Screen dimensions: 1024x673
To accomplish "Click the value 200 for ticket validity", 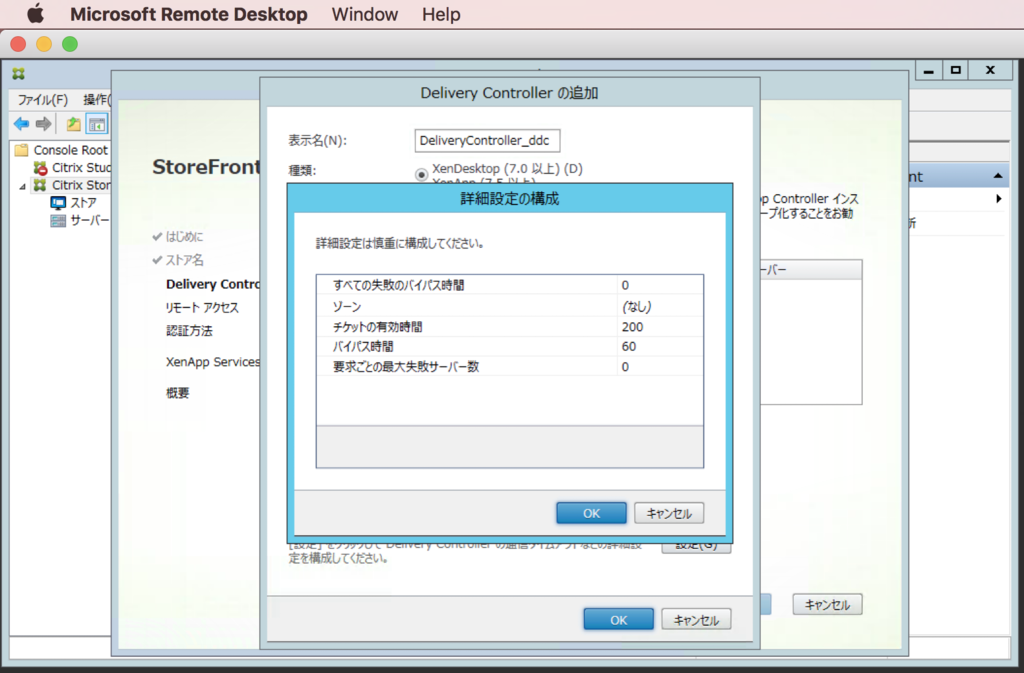I will pyautogui.click(x=632, y=326).
